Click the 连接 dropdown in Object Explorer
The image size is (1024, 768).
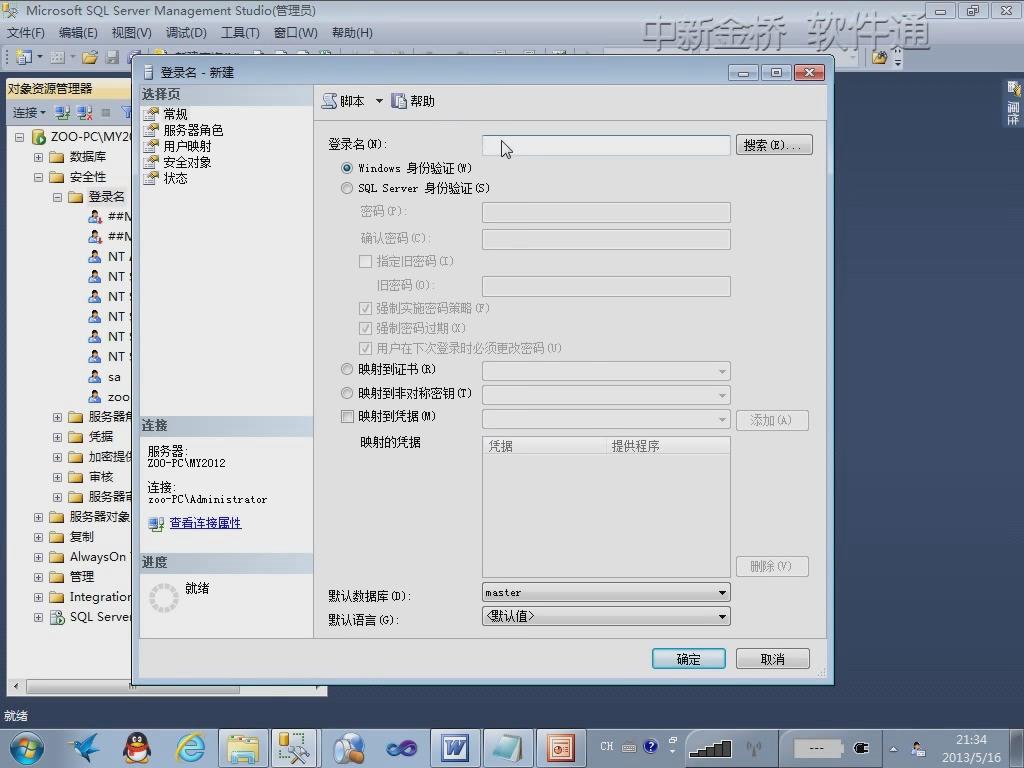[29, 113]
